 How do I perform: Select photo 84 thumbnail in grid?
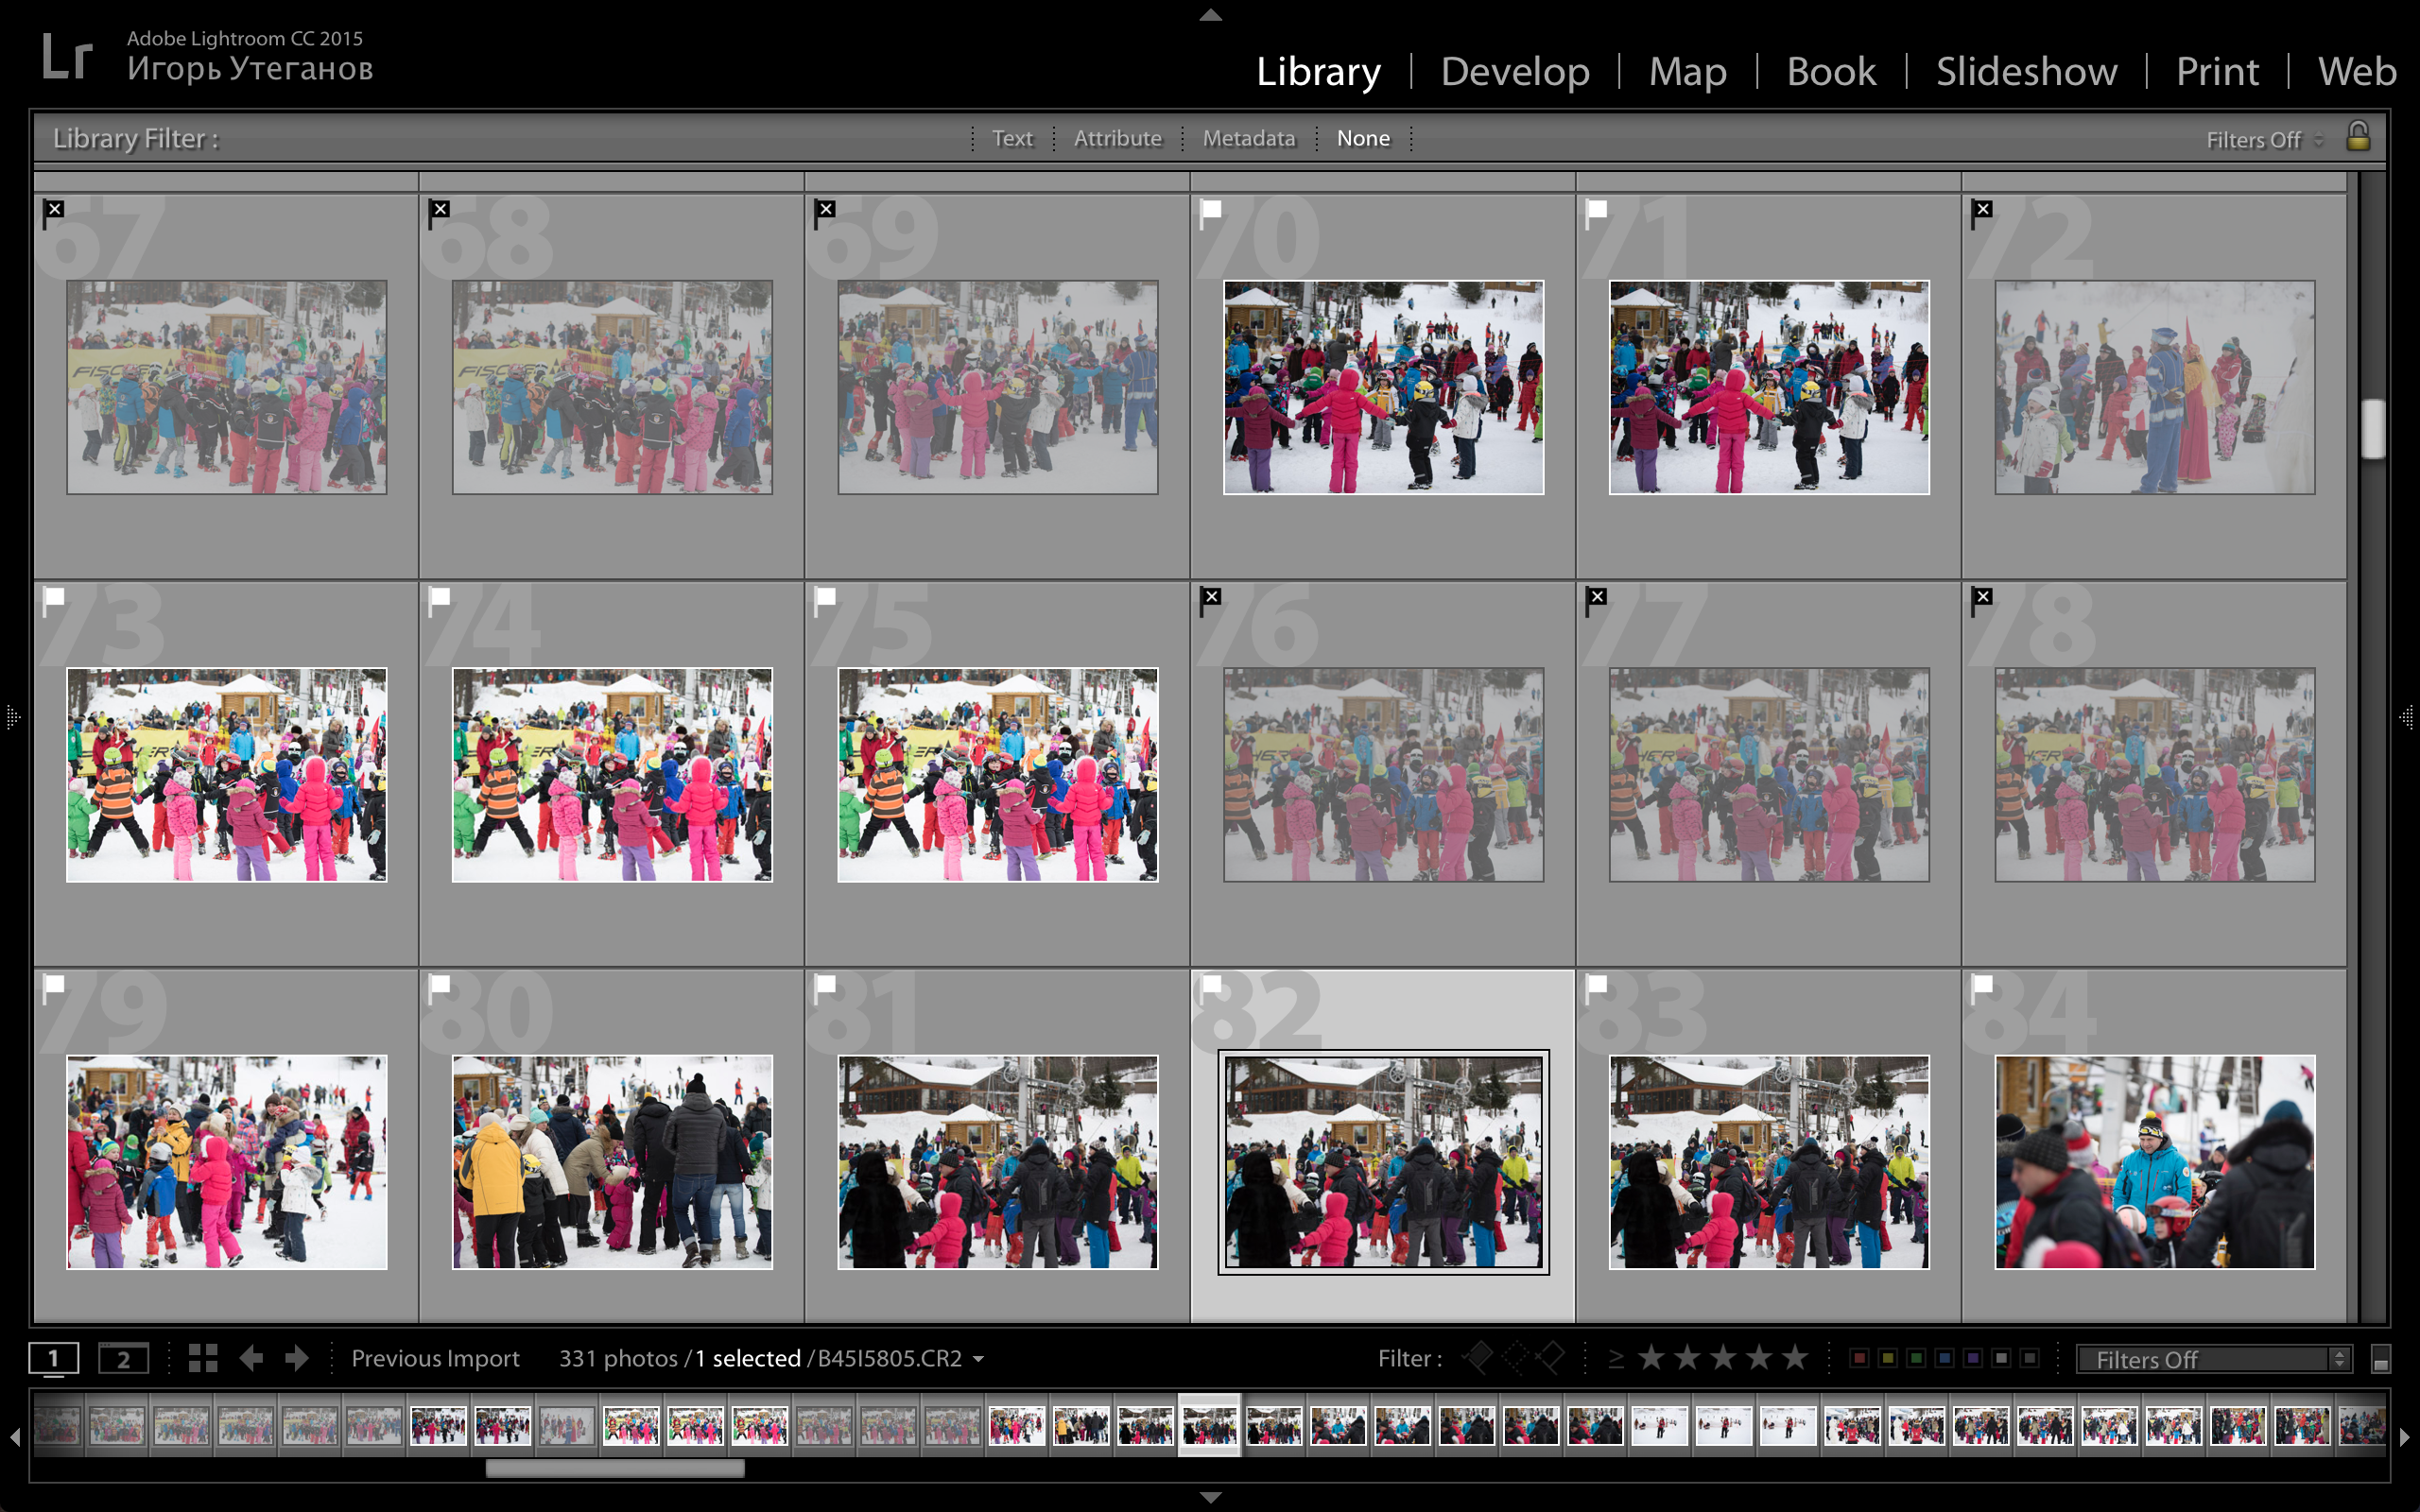pyautogui.click(x=2154, y=1162)
